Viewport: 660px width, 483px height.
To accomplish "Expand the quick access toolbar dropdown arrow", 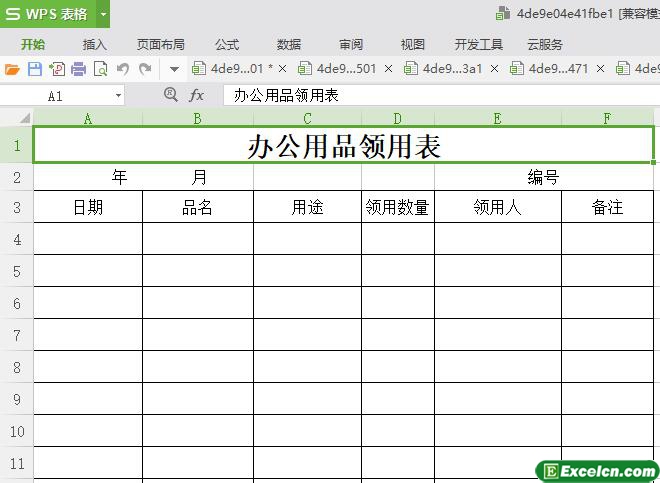I will coord(174,69).
